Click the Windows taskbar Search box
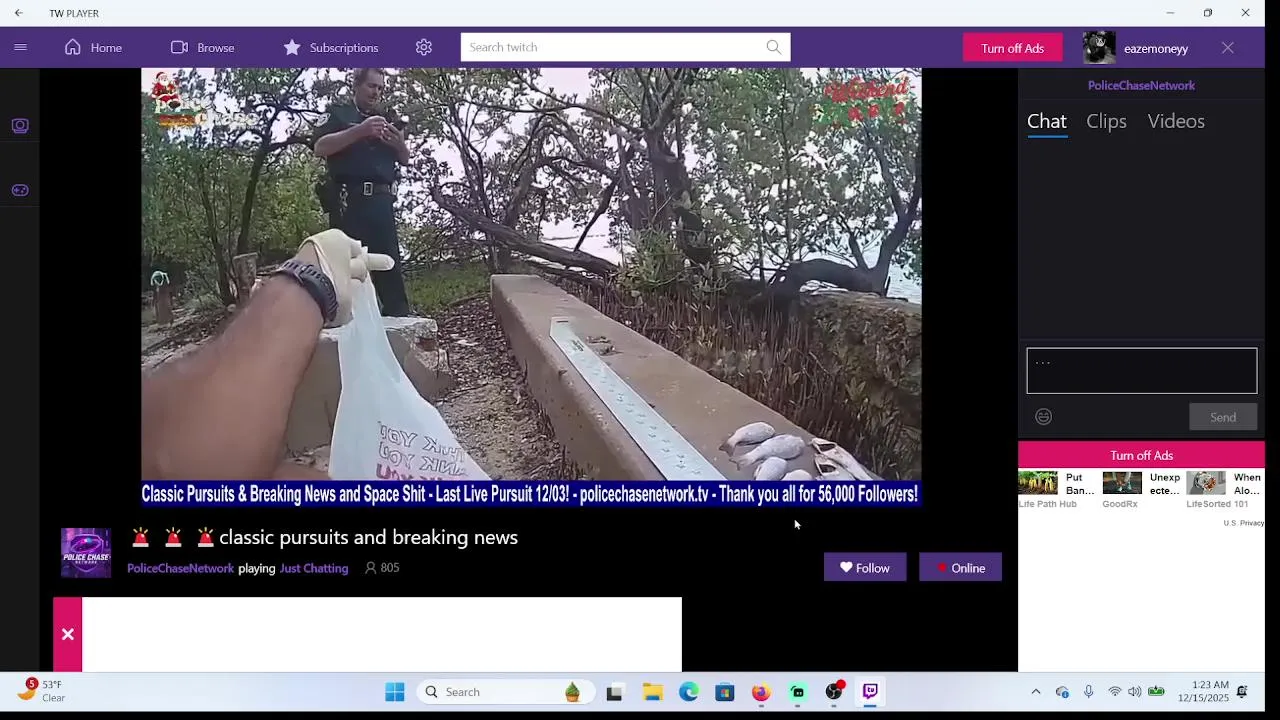This screenshot has width=1280, height=720. (506, 692)
